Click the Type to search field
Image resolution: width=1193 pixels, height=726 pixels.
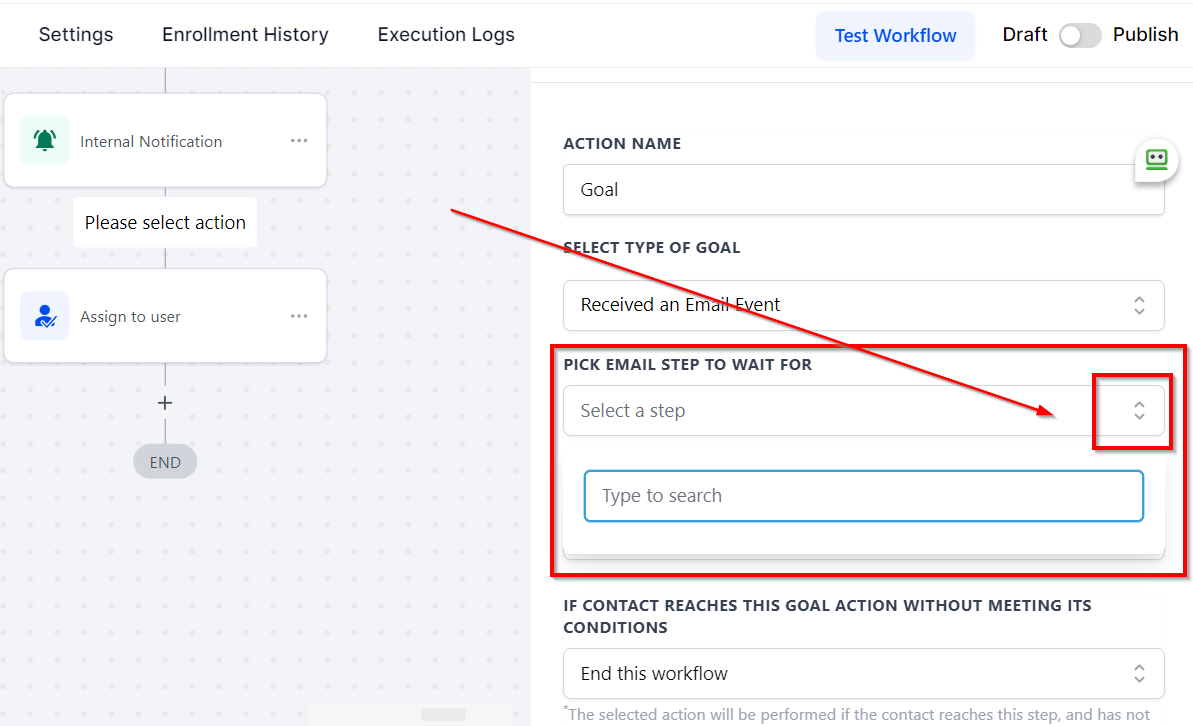(864, 496)
